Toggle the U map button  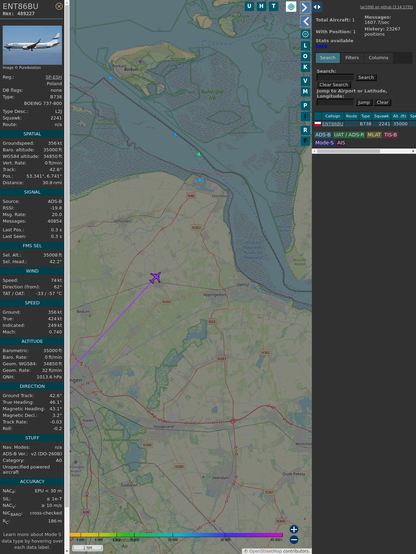[249, 6]
